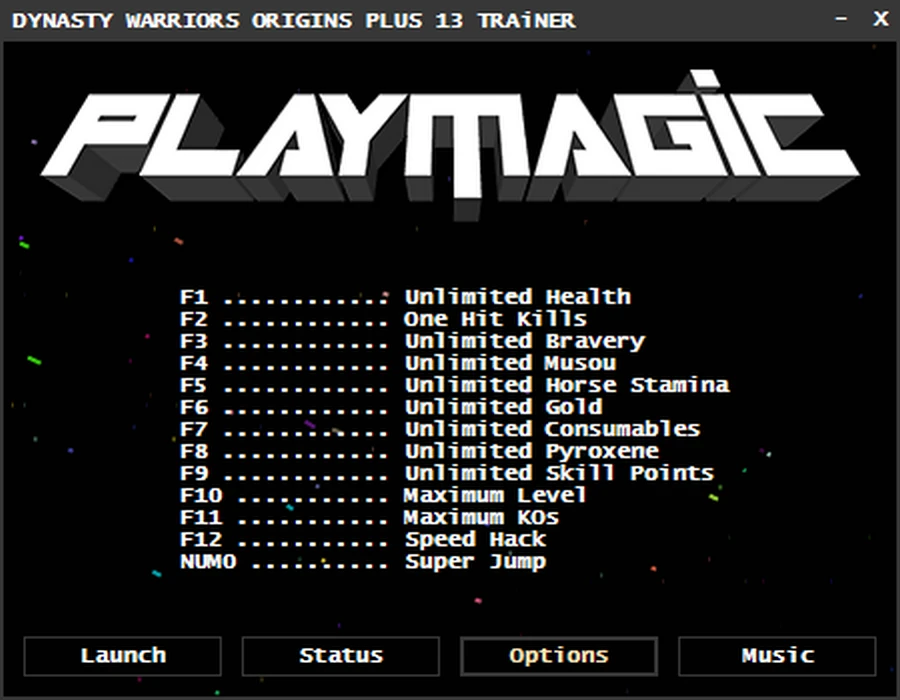Image resolution: width=900 pixels, height=700 pixels.
Task: Select the F8 Unlimited Pyroxene line
Action: 419,452
